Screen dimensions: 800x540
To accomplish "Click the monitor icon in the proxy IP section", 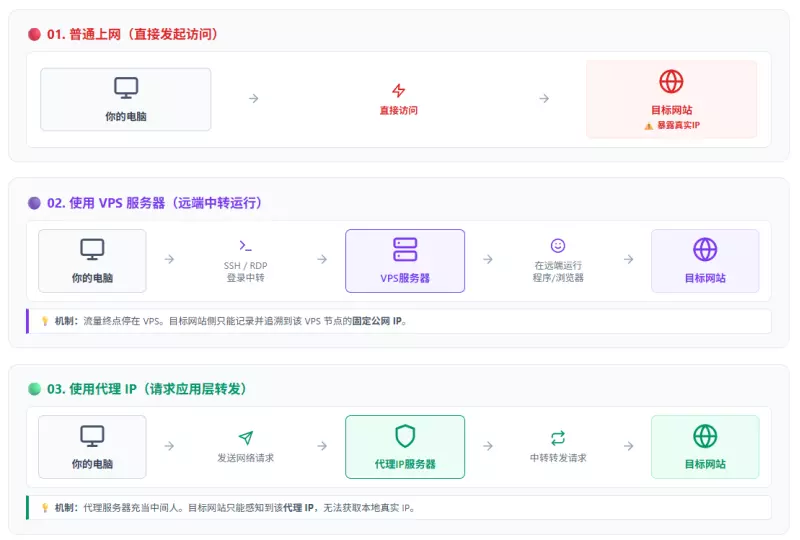I will point(92,436).
